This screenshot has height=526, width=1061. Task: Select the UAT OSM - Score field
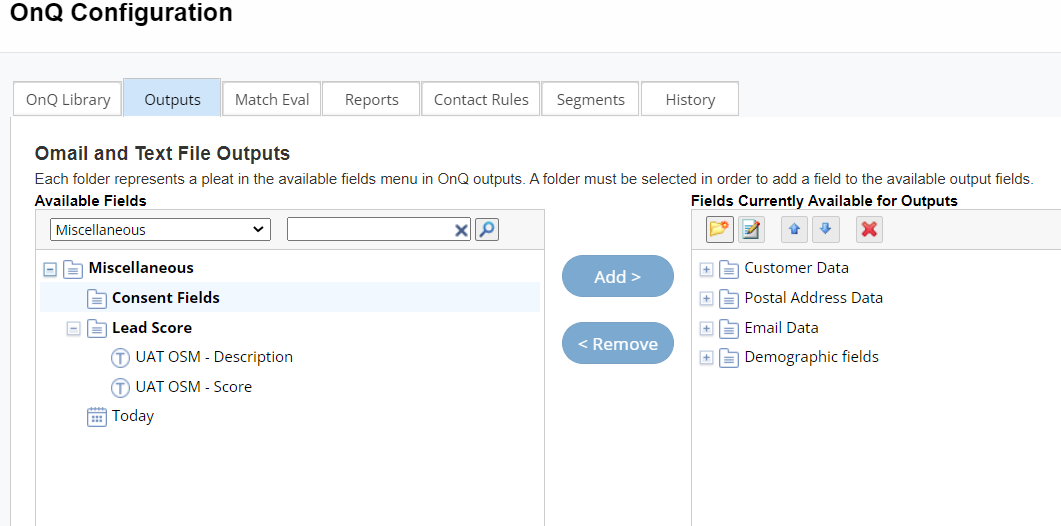(x=193, y=386)
